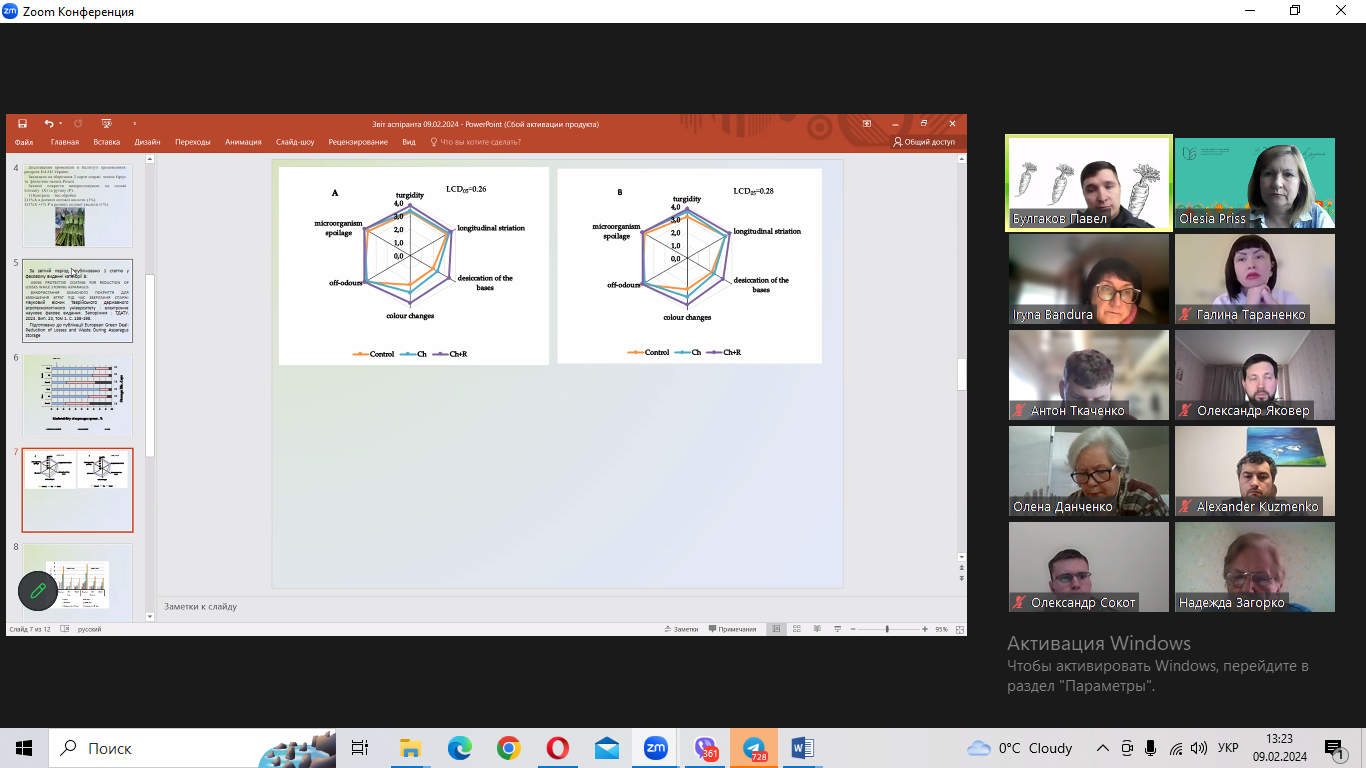Switch to slide sorter view icon
Viewport: 1366px width, 768px height.
point(797,629)
